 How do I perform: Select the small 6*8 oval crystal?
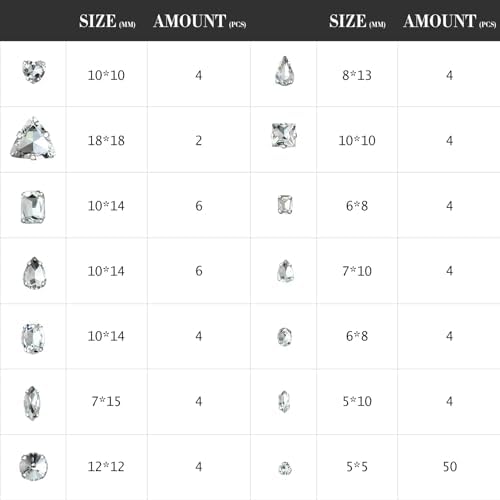tap(285, 337)
